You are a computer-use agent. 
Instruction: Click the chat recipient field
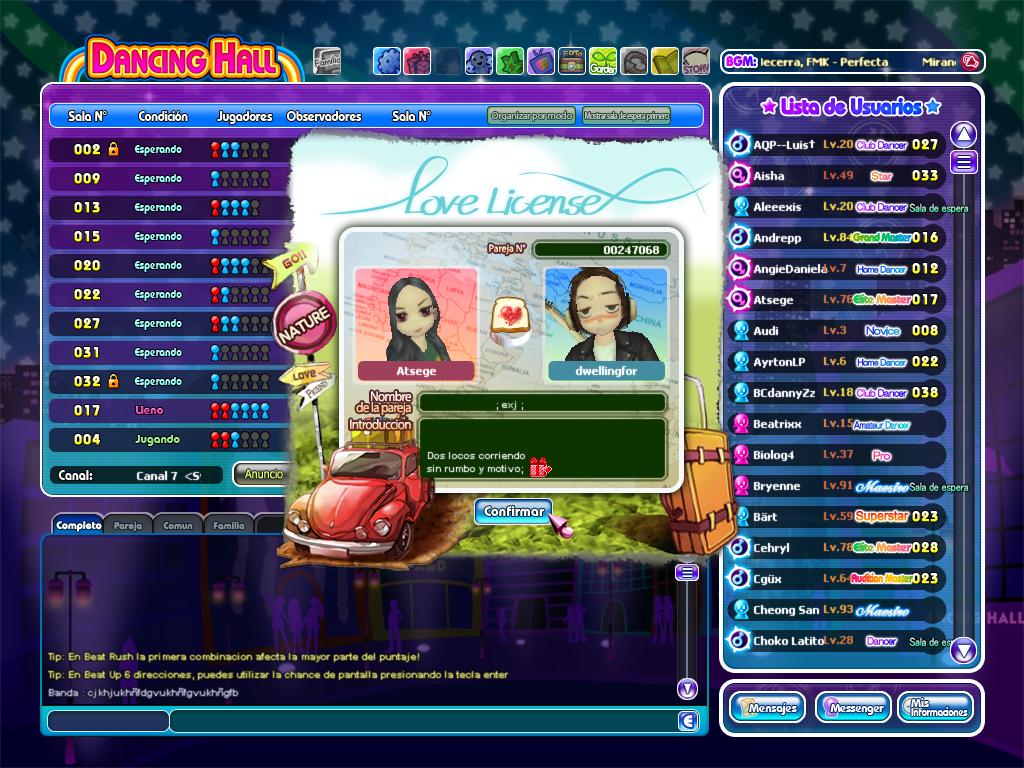108,721
